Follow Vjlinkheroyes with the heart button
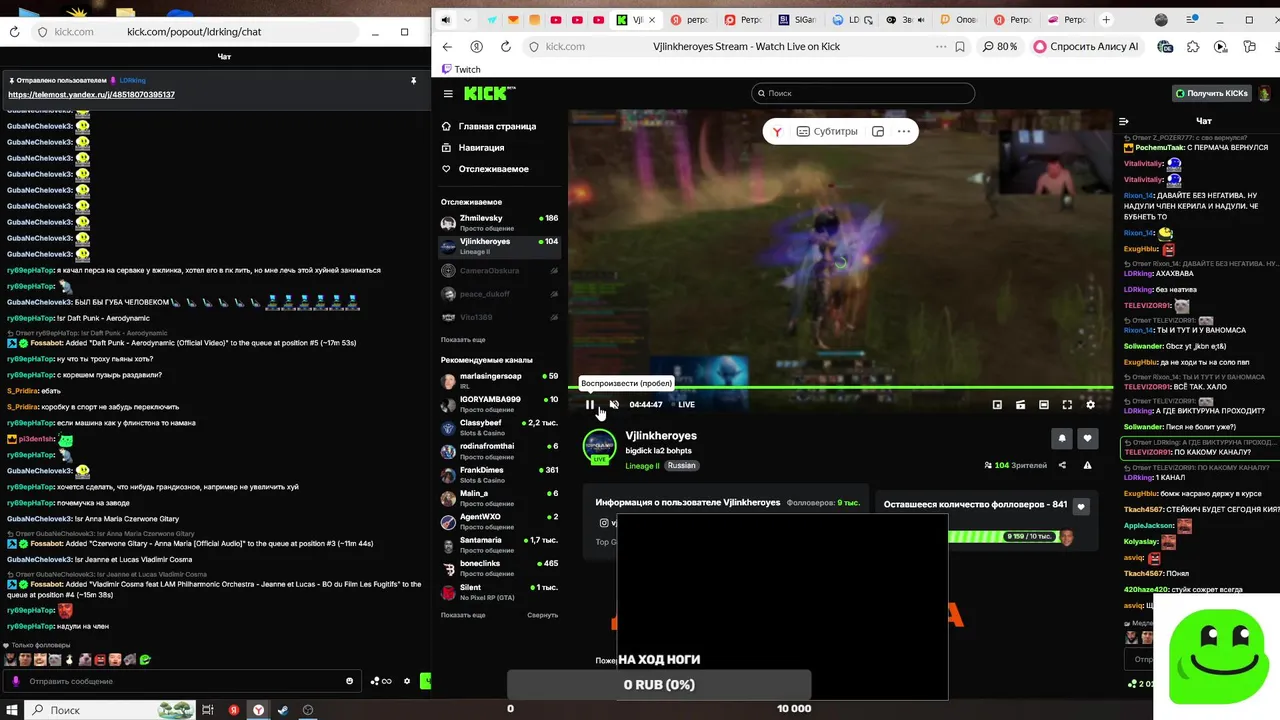 coord(1087,438)
